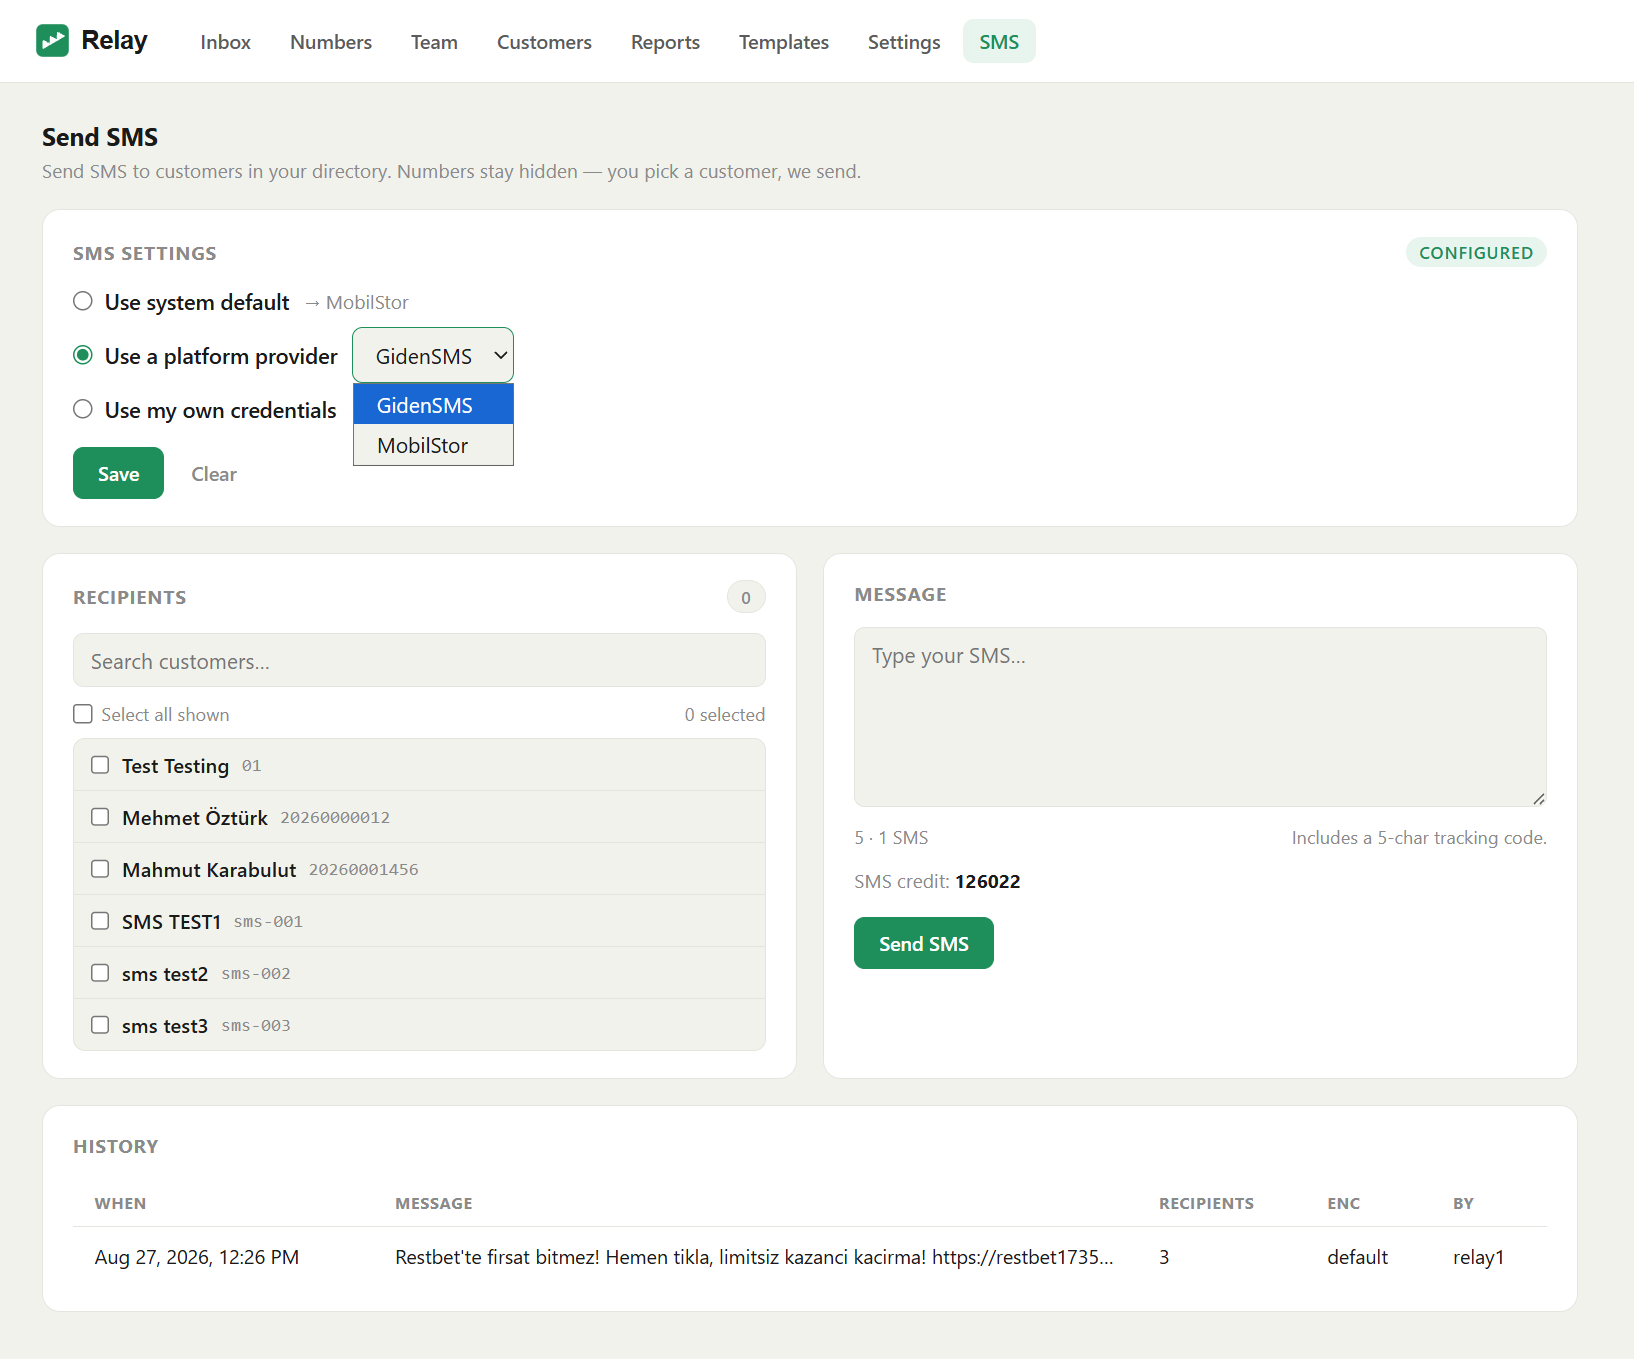
Task: Click the Send SMS button
Action: (x=924, y=943)
